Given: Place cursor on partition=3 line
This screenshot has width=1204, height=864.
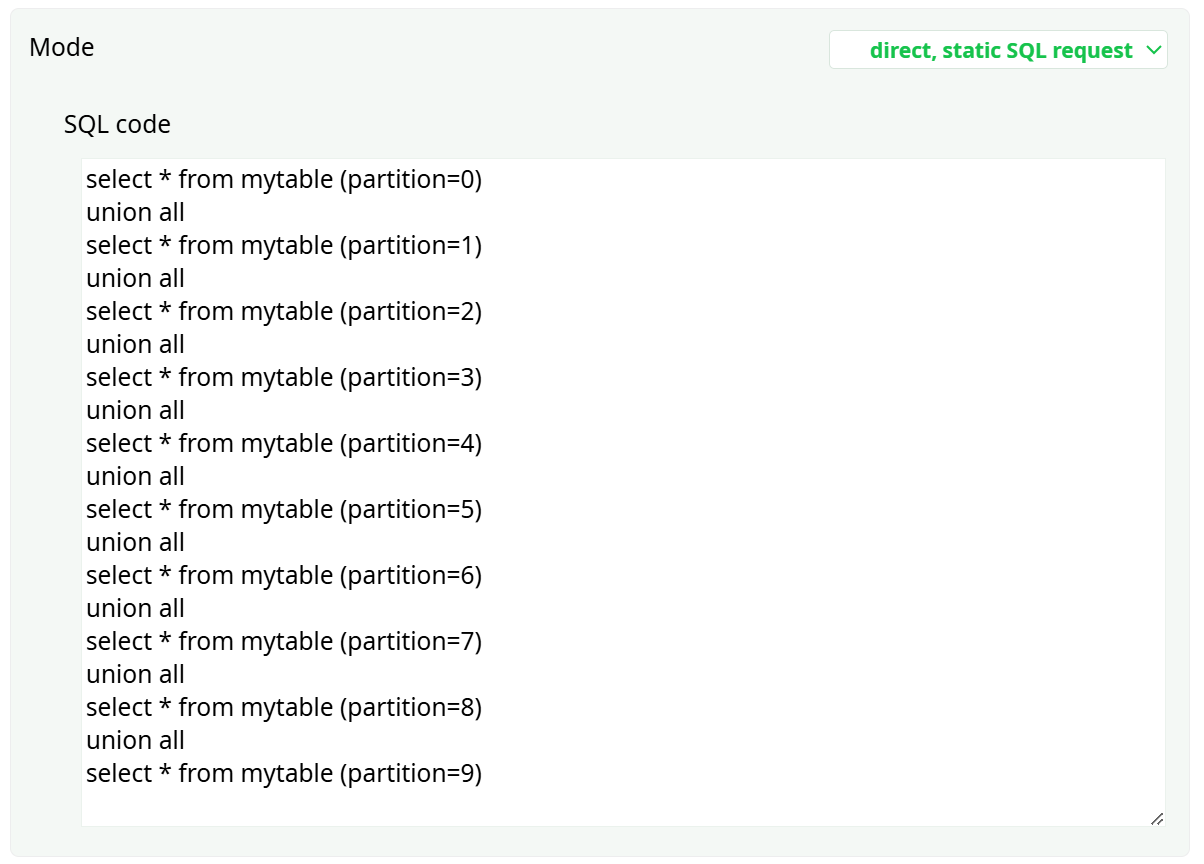Looking at the screenshot, I should click(x=284, y=378).
